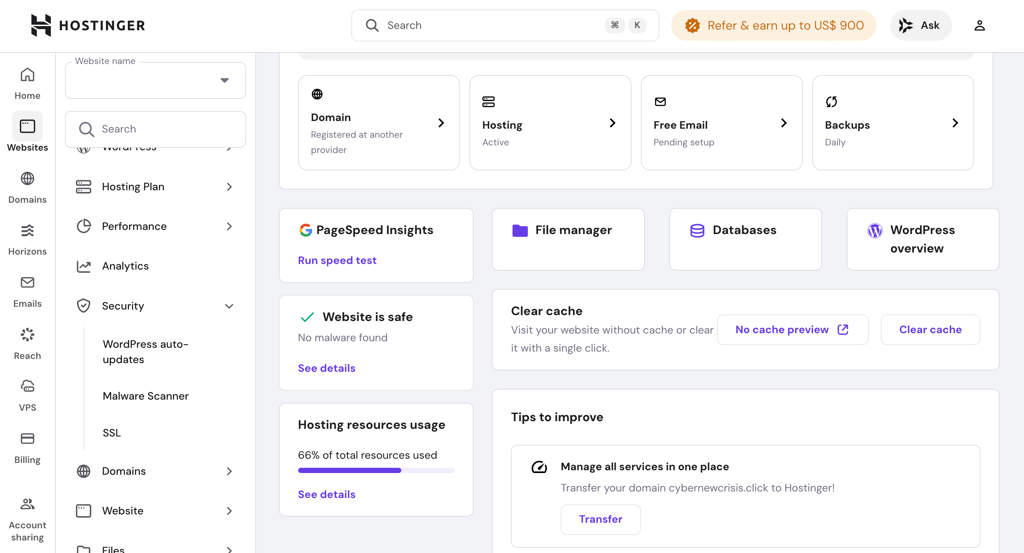Open Billing in the left rail
This screenshot has height=553, width=1024.
tap(27, 448)
